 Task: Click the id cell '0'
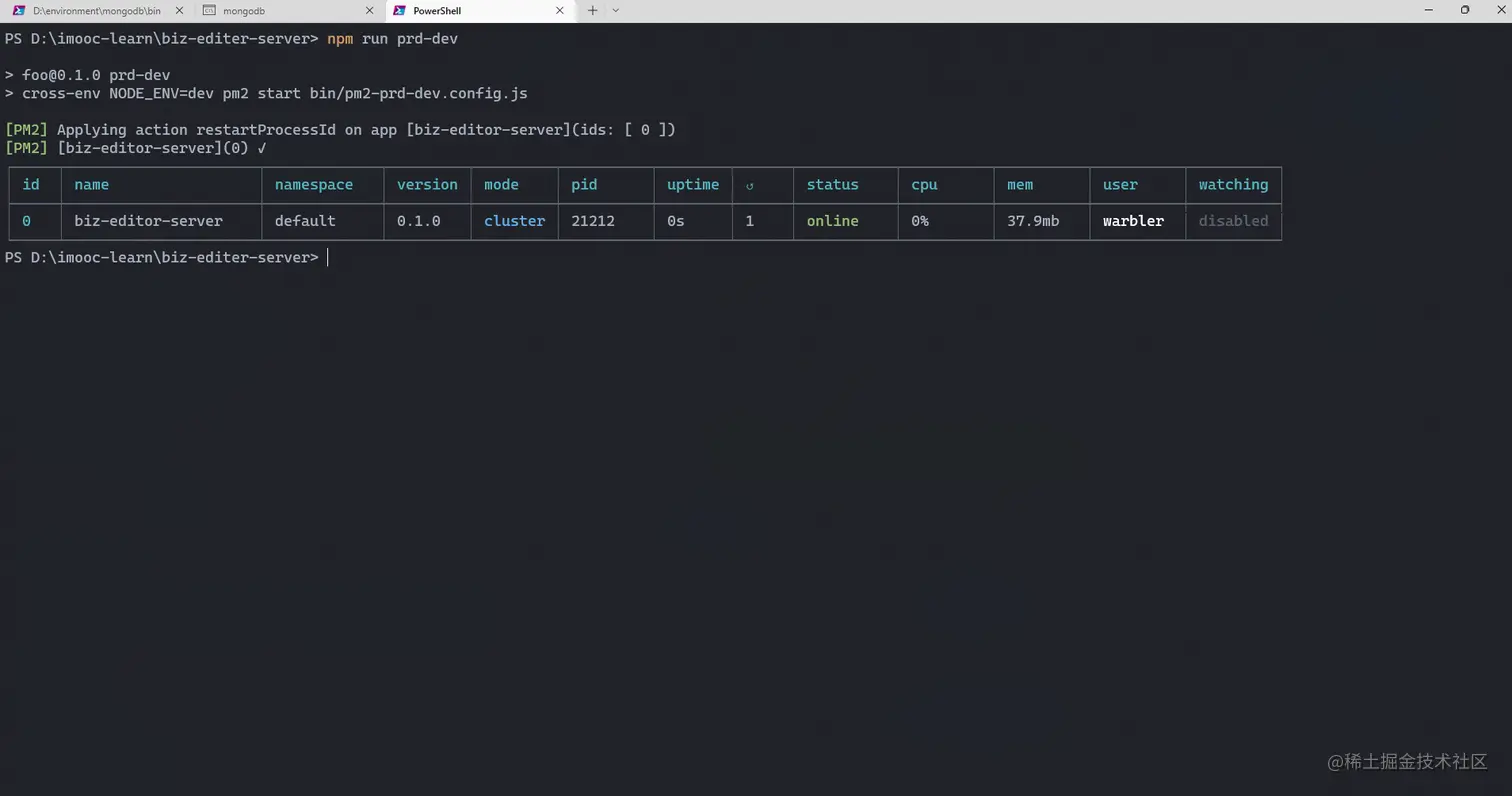[x=26, y=221]
